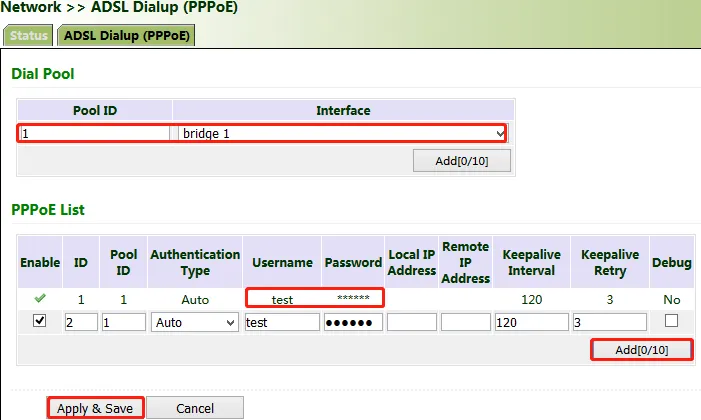Switch to the Status tab

(29, 35)
